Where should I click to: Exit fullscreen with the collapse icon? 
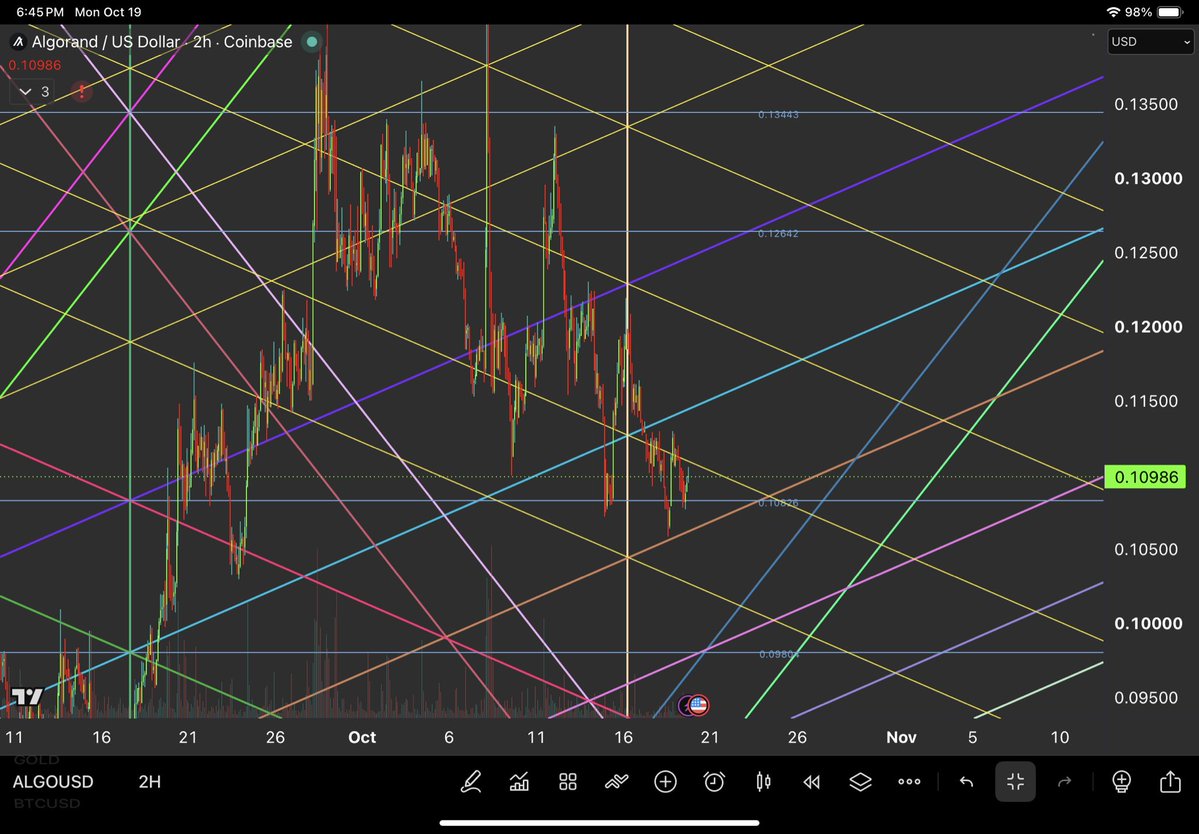[x=1015, y=781]
